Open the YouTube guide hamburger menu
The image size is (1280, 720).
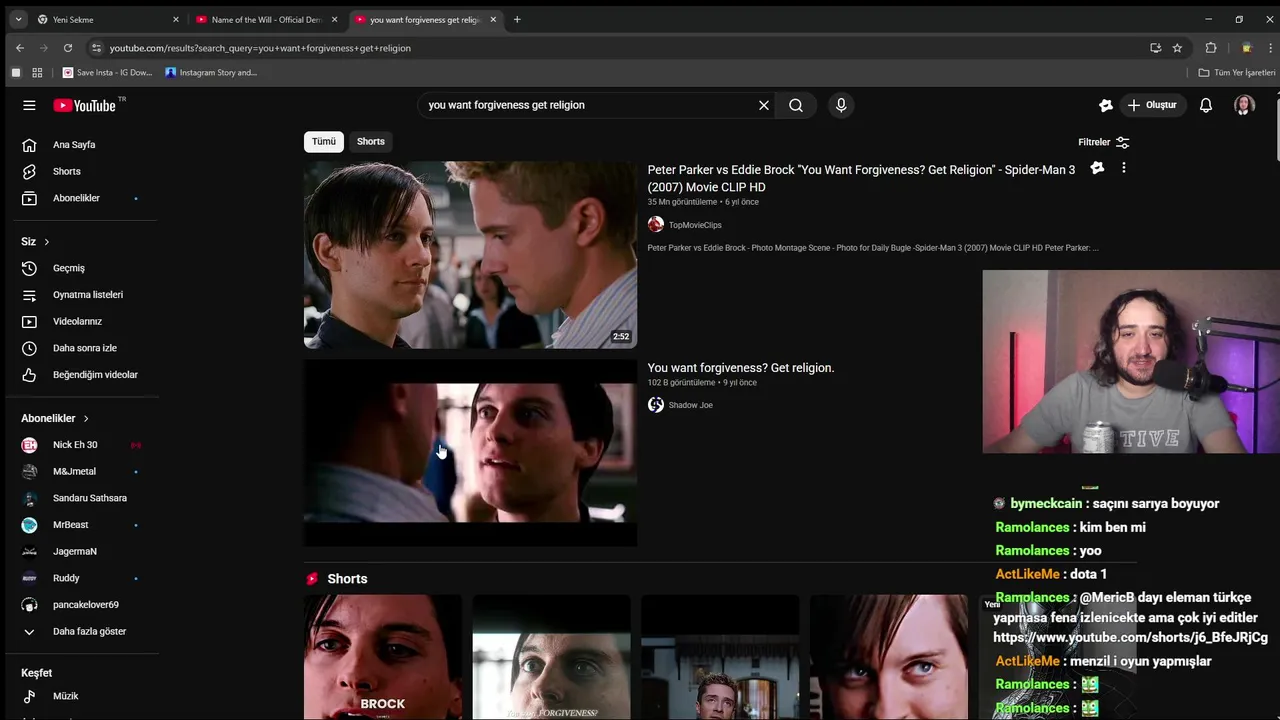coord(29,105)
